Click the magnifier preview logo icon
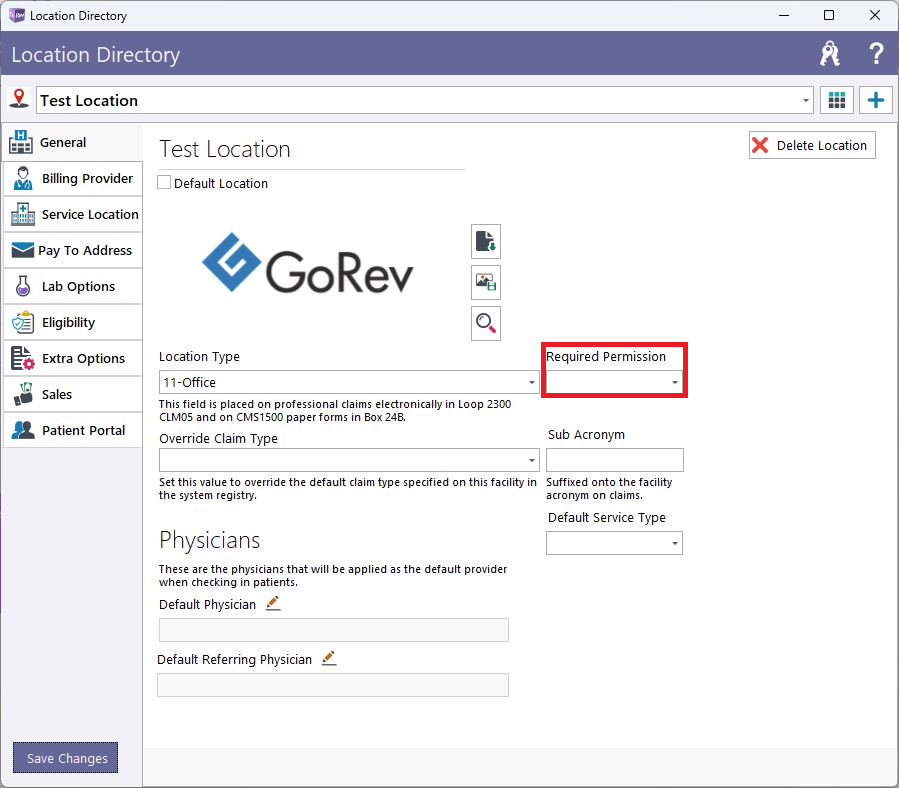Image resolution: width=899 pixels, height=788 pixels. pos(486,323)
